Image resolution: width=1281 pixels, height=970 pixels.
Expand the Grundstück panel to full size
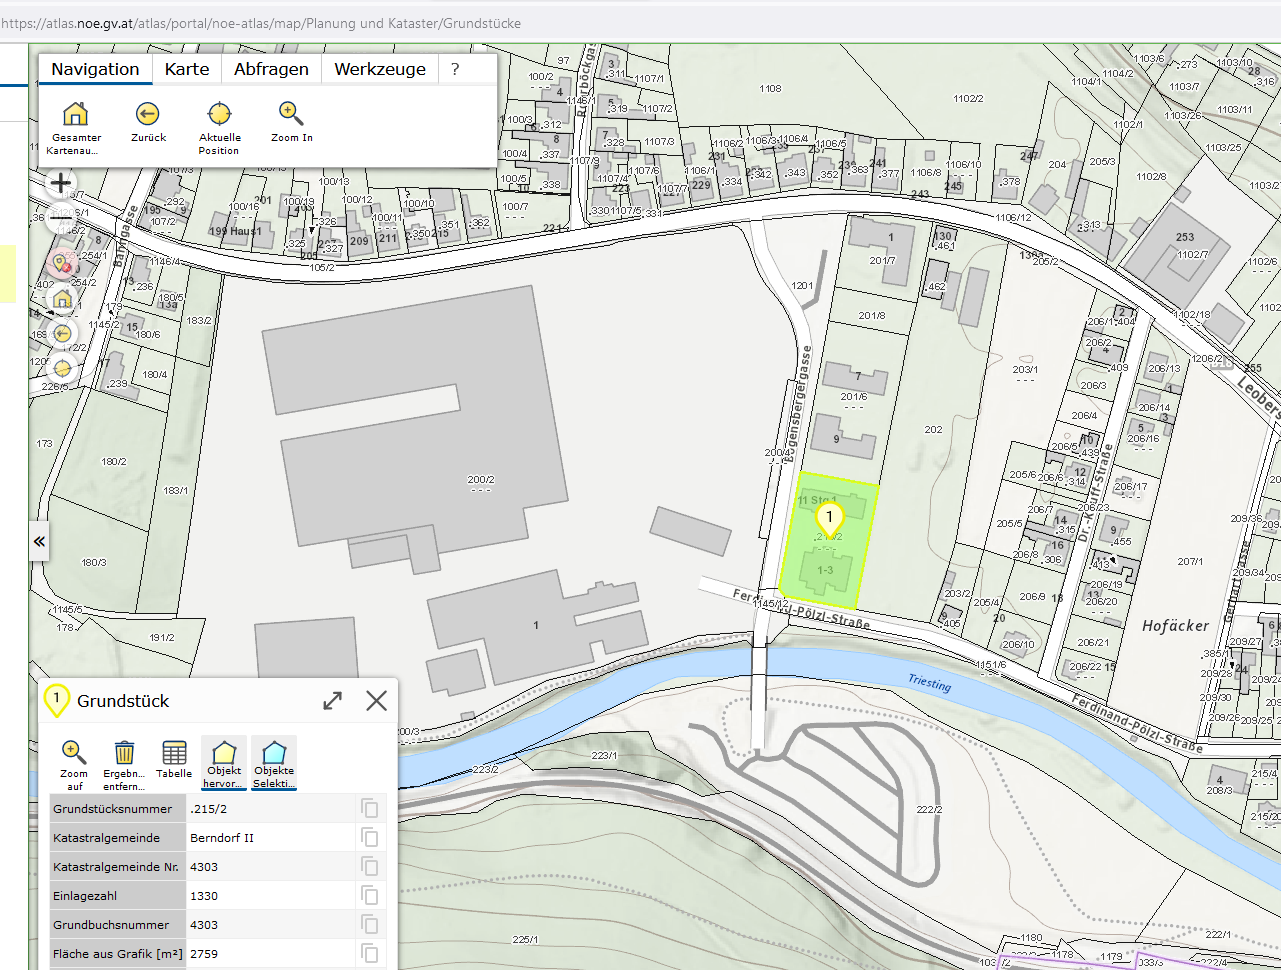333,701
